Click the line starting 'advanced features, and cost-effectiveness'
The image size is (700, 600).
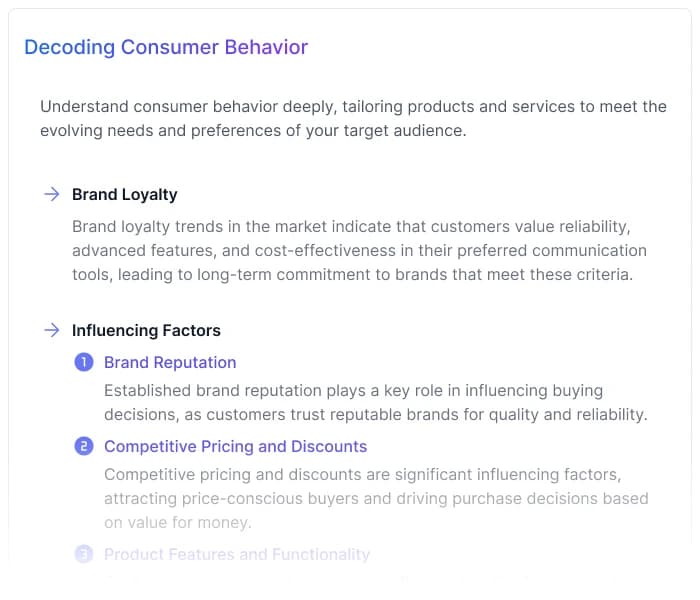(359, 250)
